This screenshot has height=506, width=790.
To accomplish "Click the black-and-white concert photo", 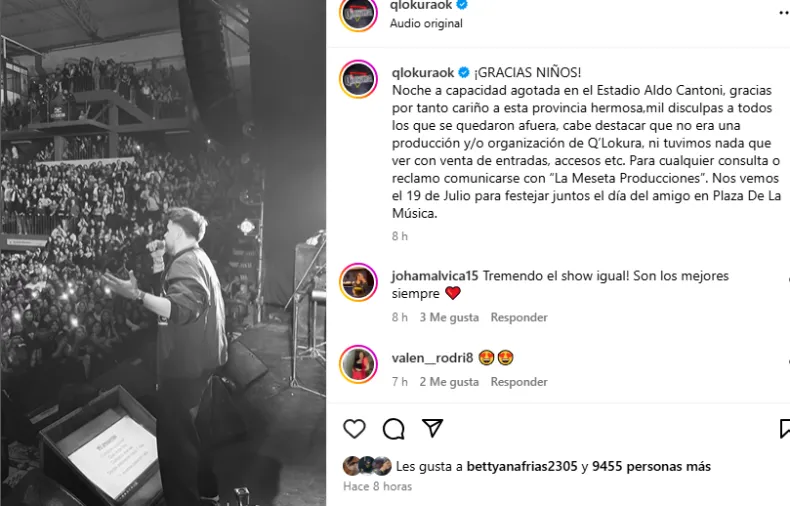I will click(x=163, y=253).
